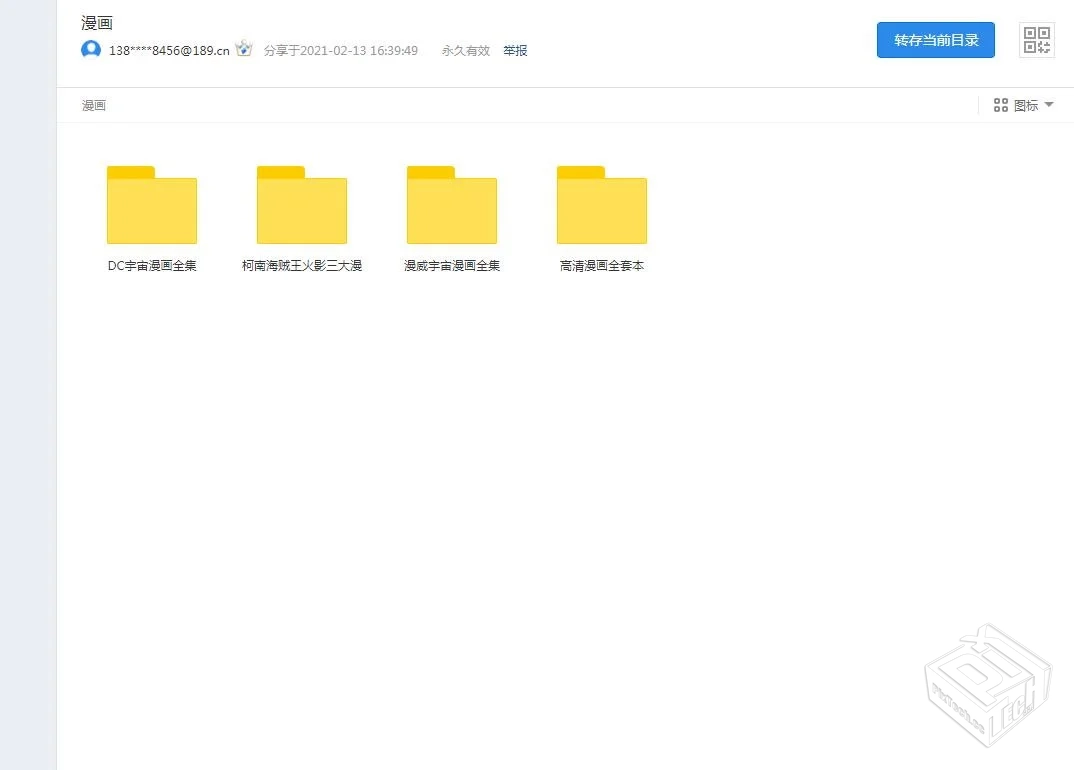Viewport: 1074px width, 770px height.
Task: Click the grid view icon next to 图标
Action: click(1000, 104)
